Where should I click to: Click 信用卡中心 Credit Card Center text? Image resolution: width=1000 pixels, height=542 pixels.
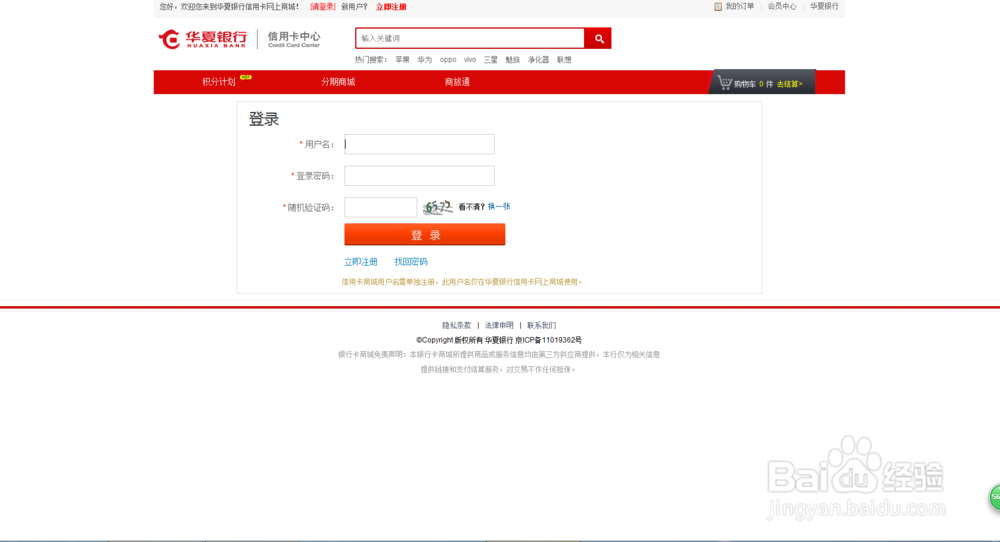click(x=294, y=40)
